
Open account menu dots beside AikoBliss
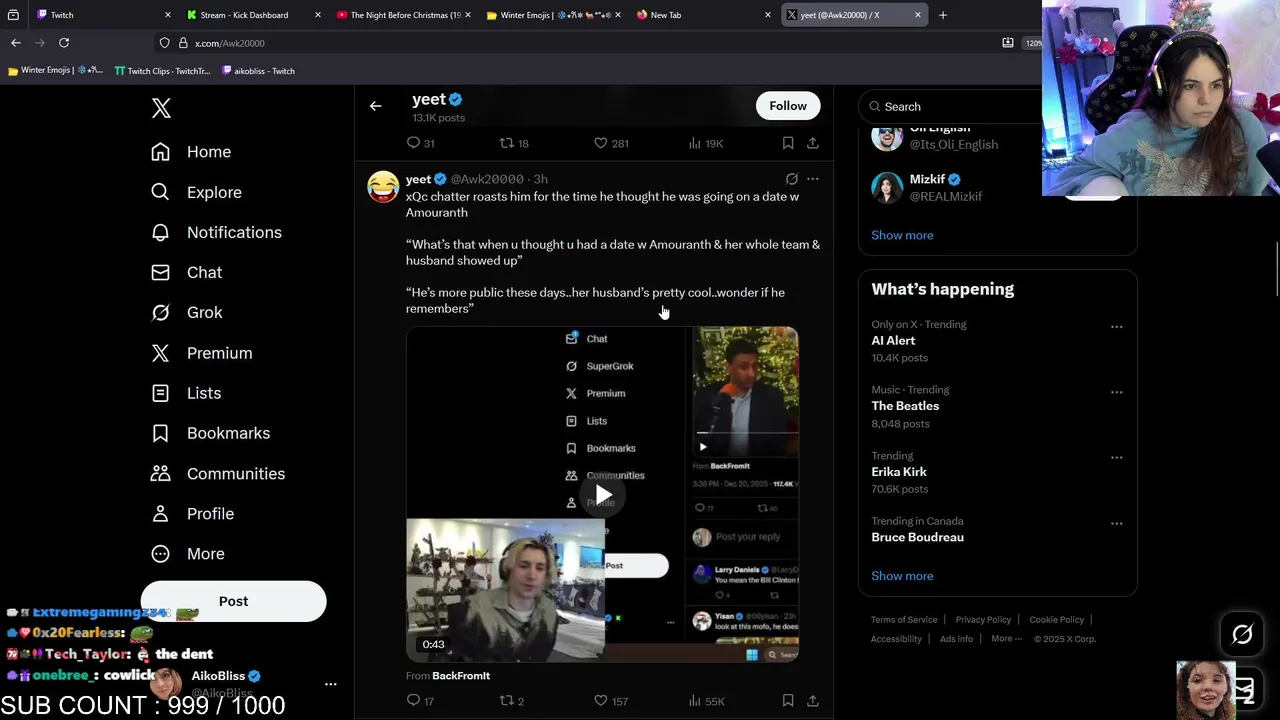coord(330,684)
